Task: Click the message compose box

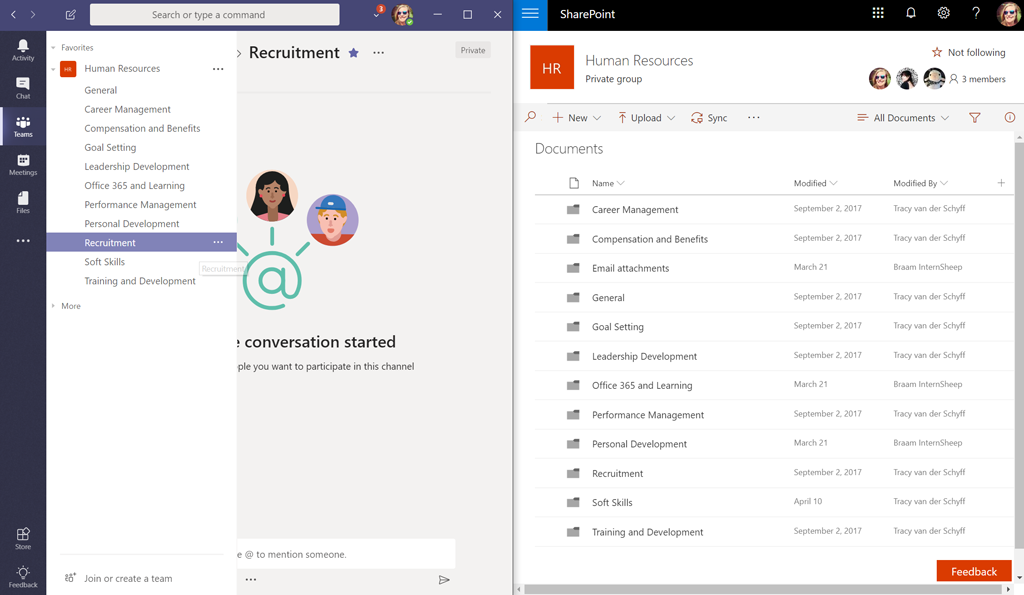Action: coord(346,554)
